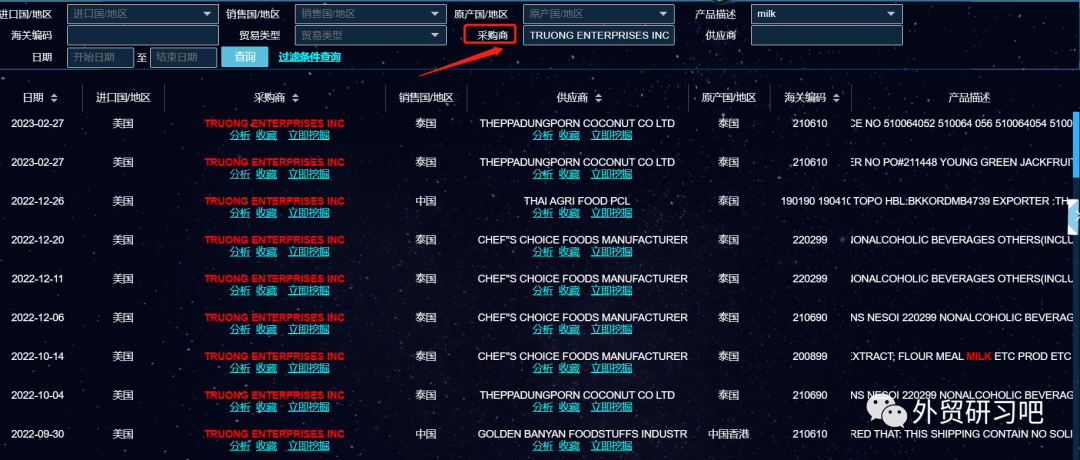Sort by the 海关编码 column header

click(x=810, y=98)
